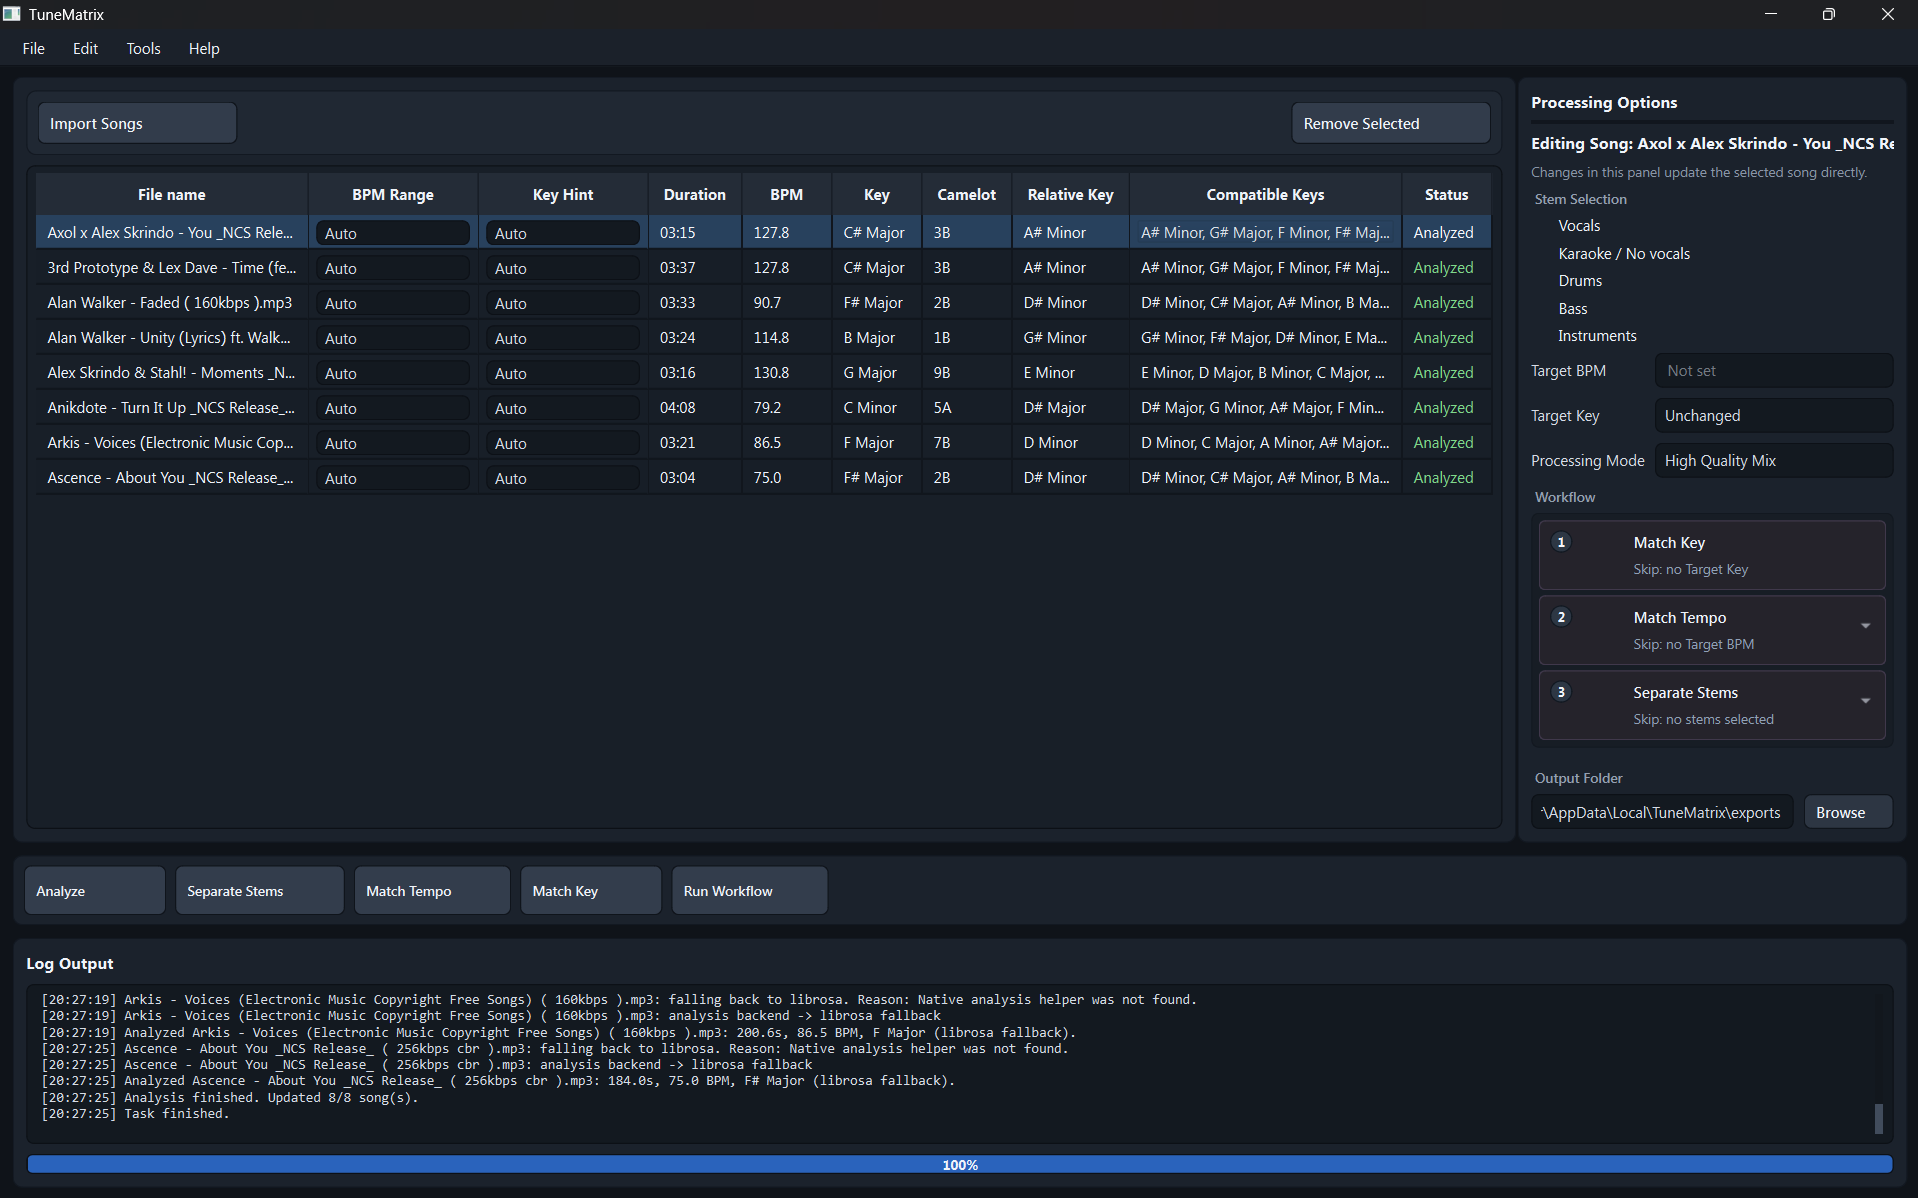Toggle the Instruments stem option
Viewport: 1918px width, 1198px height.
coord(1597,336)
